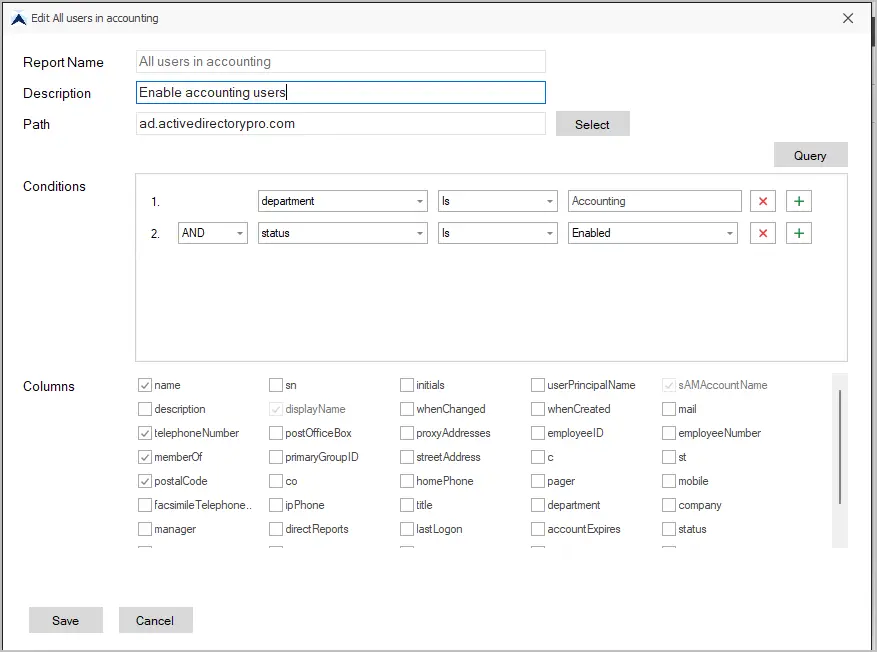Click the Report Name field
Image resolution: width=877 pixels, height=652 pixels.
pos(341,62)
